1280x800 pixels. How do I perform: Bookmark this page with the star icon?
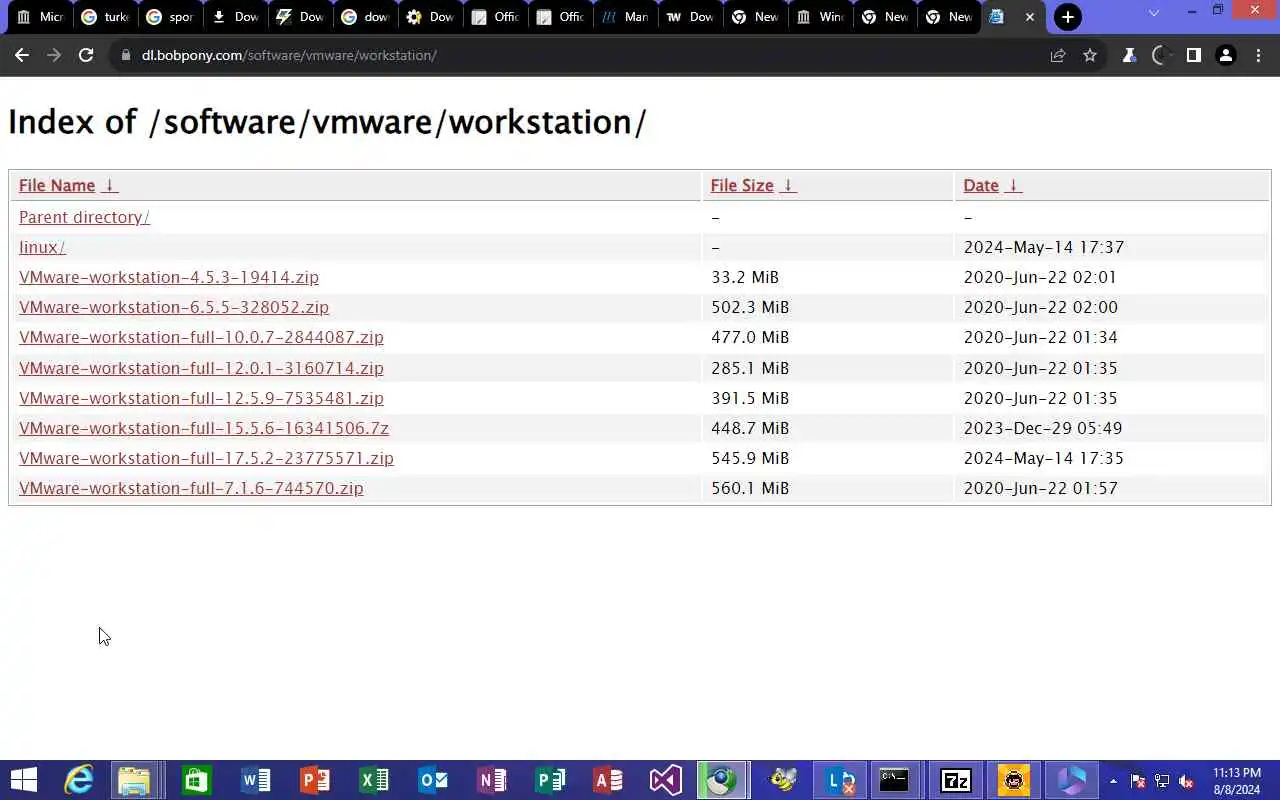tap(1090, 55)
